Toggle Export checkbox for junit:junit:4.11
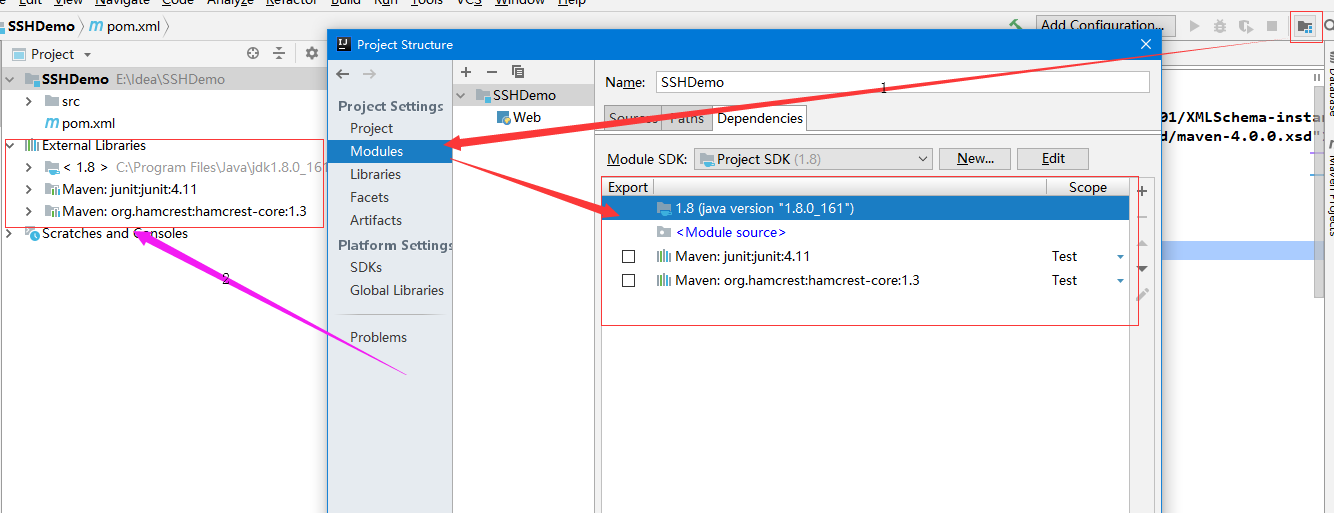Screen dimensions: 1334x513 (628, 257)
